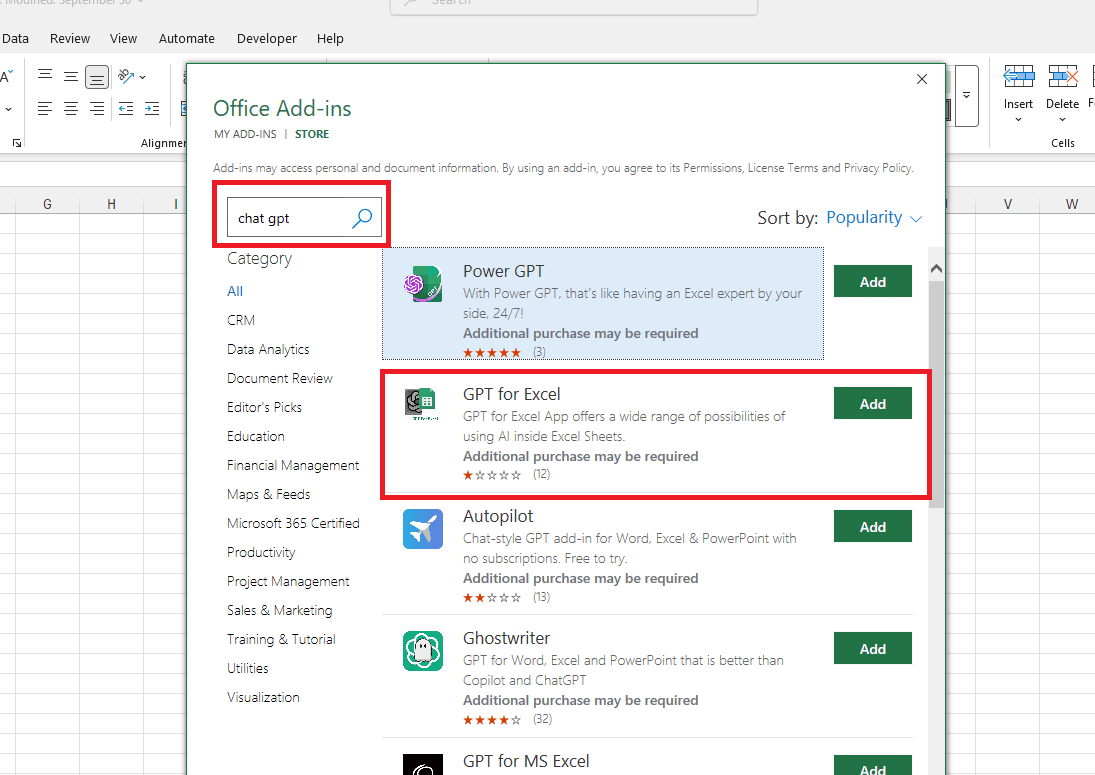Open the font settings dialog launcher

coord(17,143)
